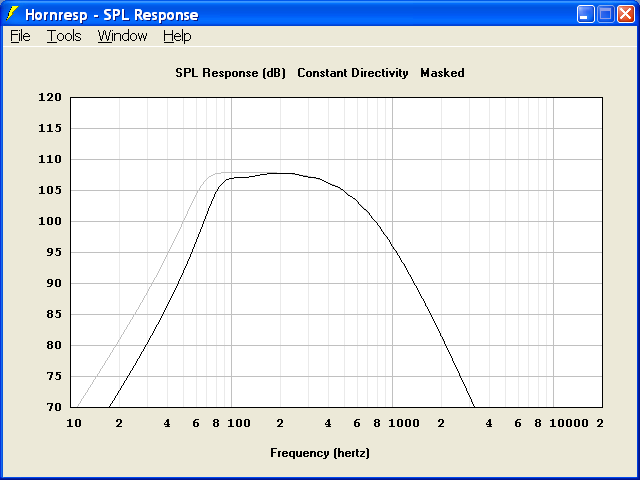Click the Hornresp lightning bolt title icon
Image resolution: width=640 pixels, height=480 pixels.
pos(12,14)
